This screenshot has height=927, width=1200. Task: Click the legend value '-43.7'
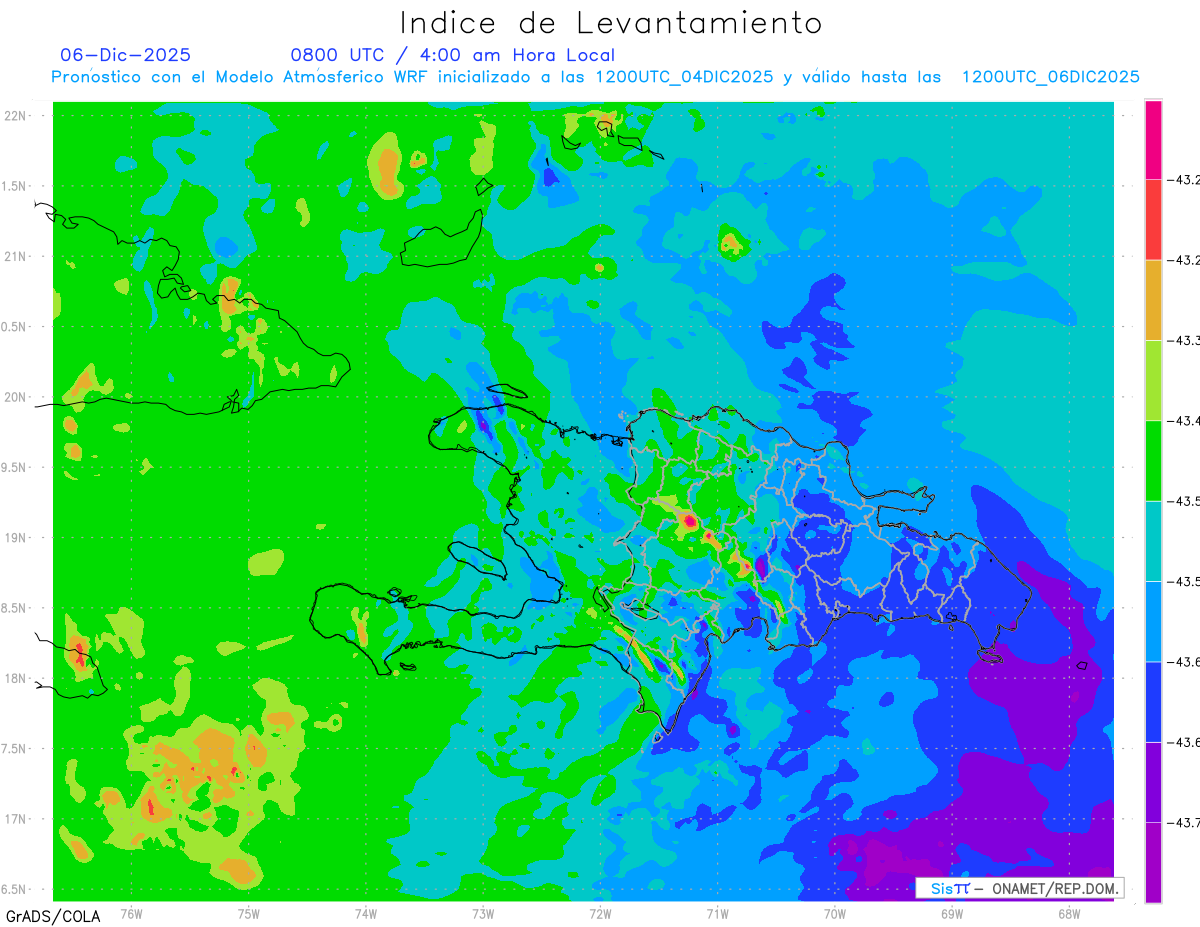(1186, 822)
